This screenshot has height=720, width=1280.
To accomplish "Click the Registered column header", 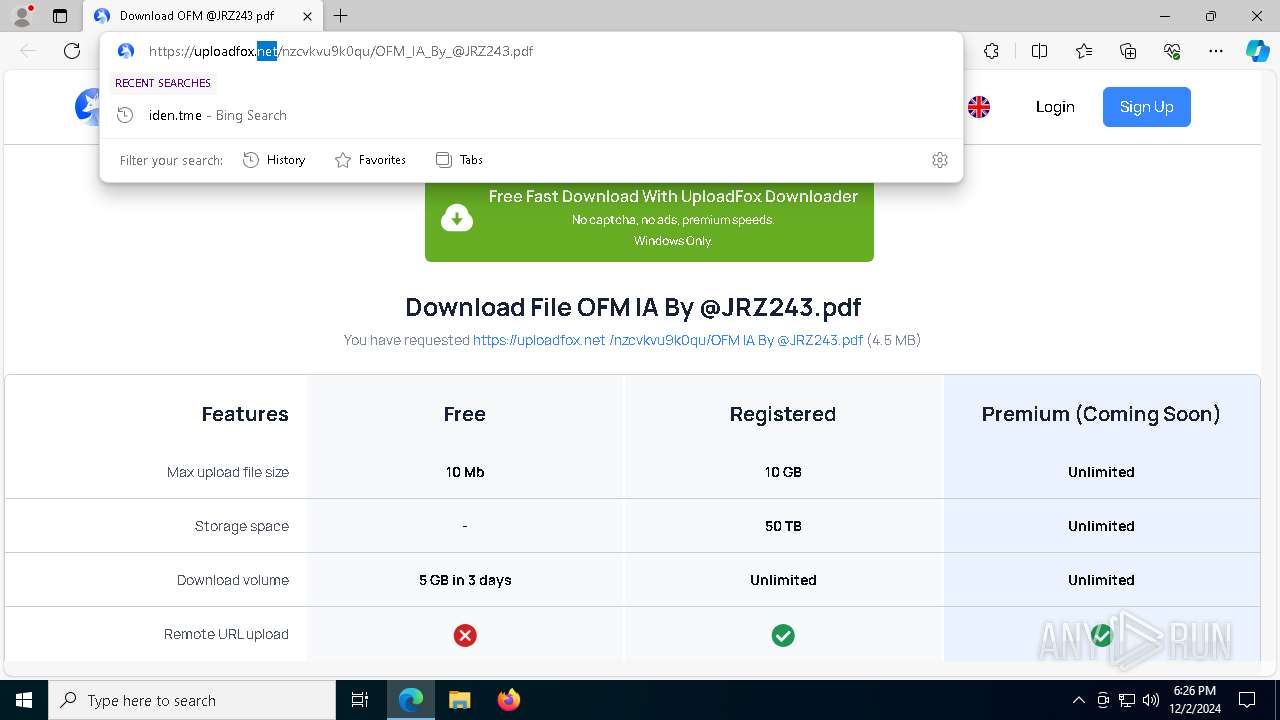I will click(x=783, y=414).
